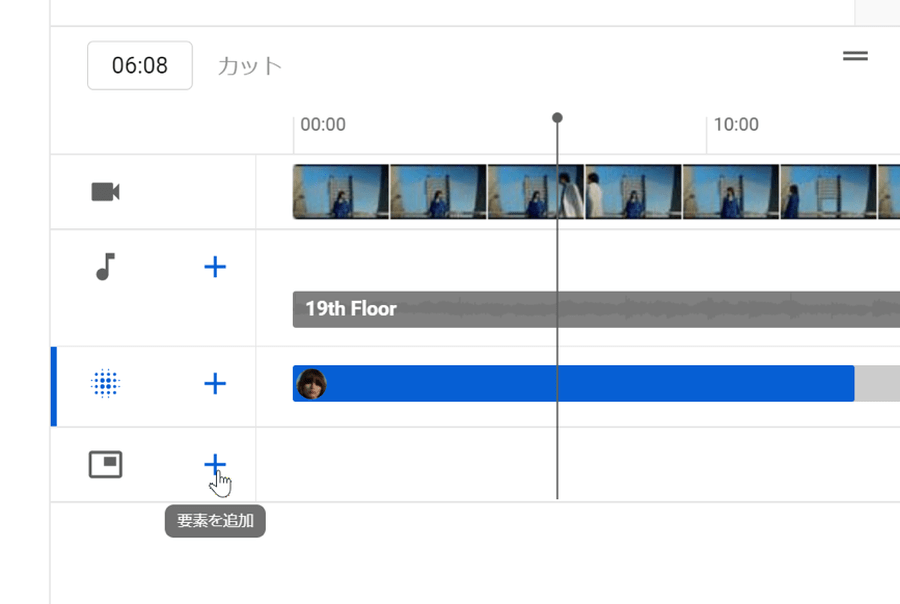Click the timeline resize handle icon
The image size is (900, 604).
pos(855,56)
